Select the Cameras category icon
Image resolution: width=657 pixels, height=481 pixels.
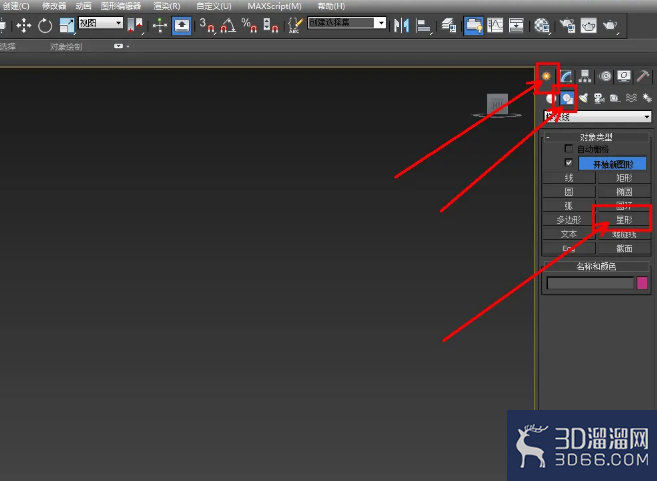(599, 98)
